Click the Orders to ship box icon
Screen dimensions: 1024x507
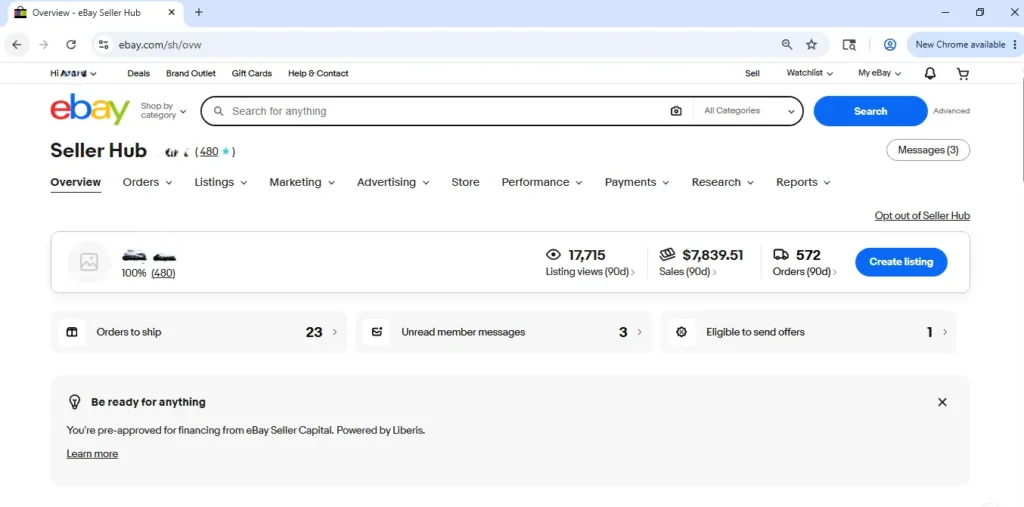tap(72, 332)
